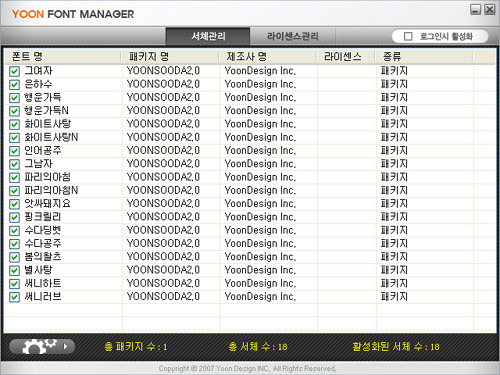Uncheck the 파리의아침 font checkbox

pos(14,178)
